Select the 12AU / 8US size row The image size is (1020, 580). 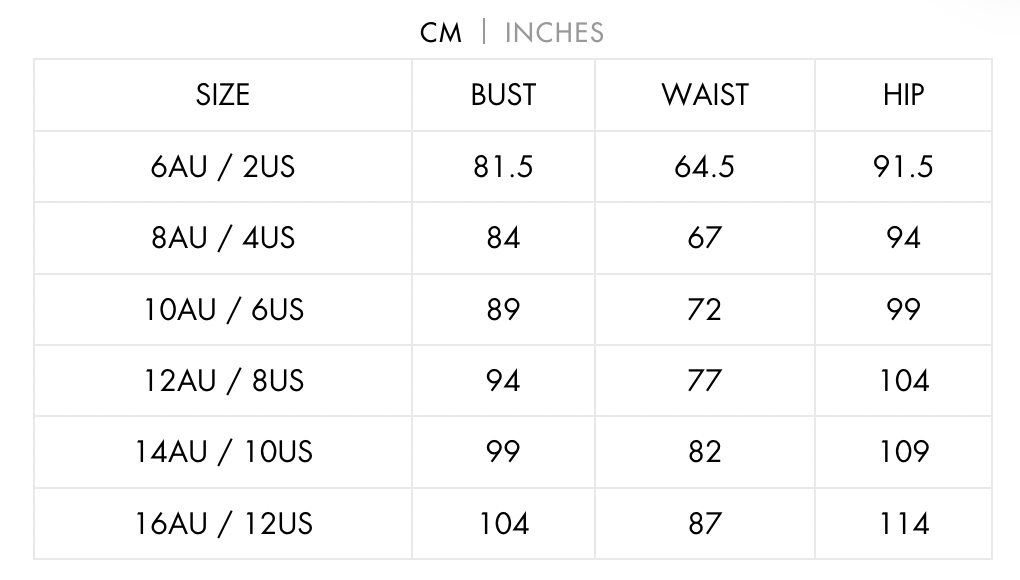(x=223, y=381)
